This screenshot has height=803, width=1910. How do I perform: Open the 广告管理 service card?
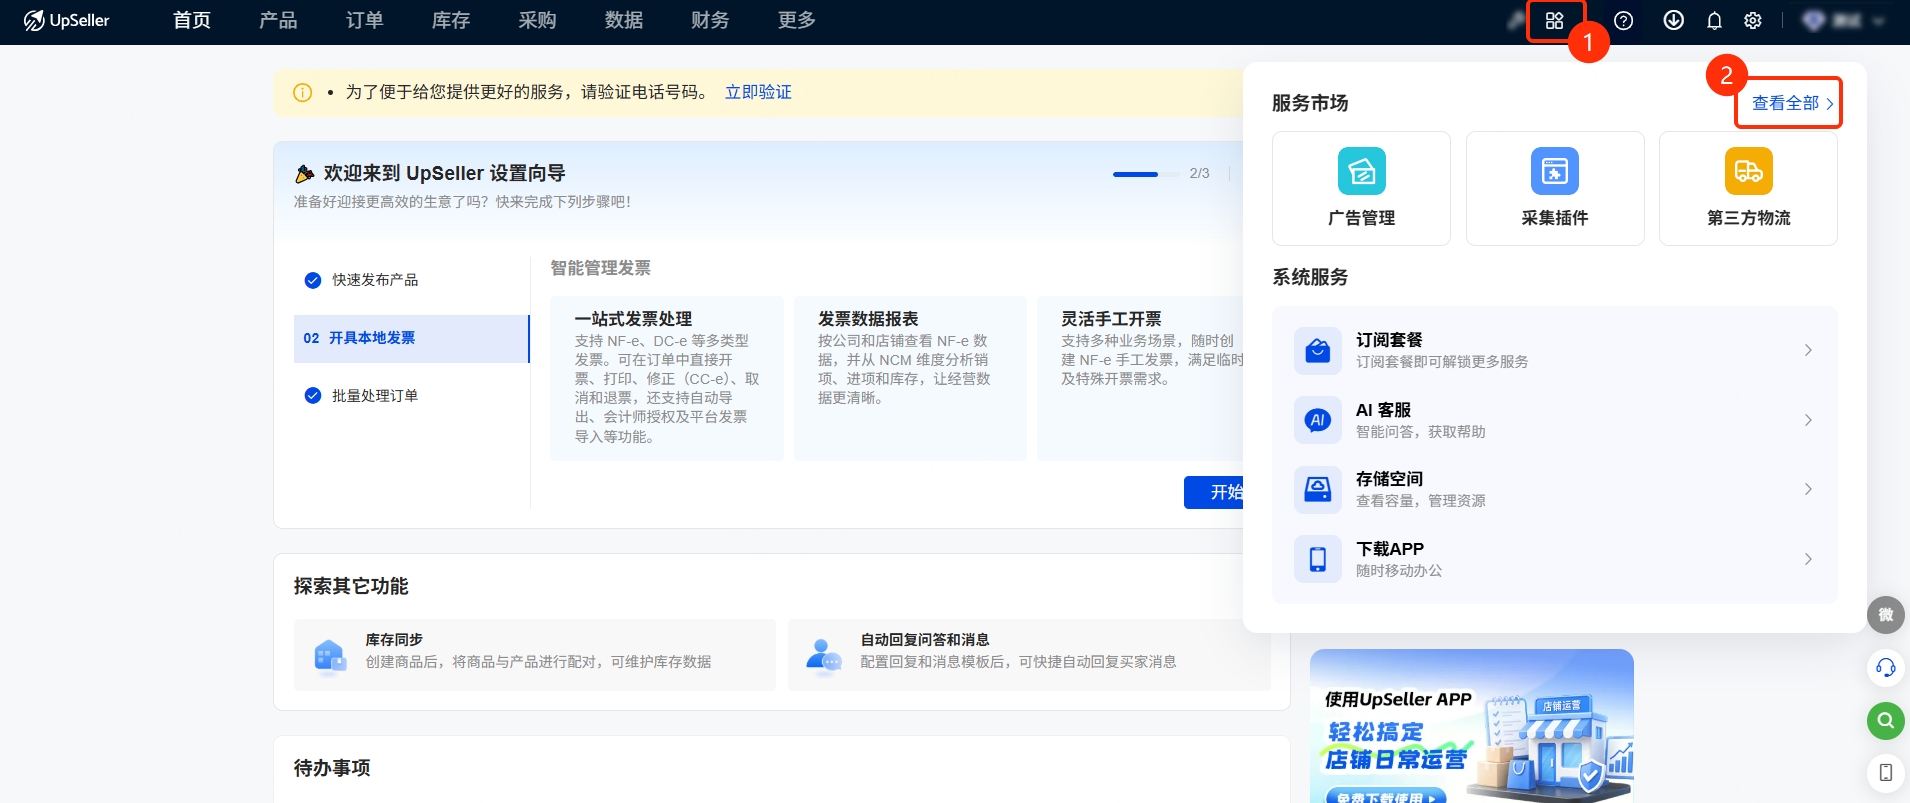(1361, 188)
